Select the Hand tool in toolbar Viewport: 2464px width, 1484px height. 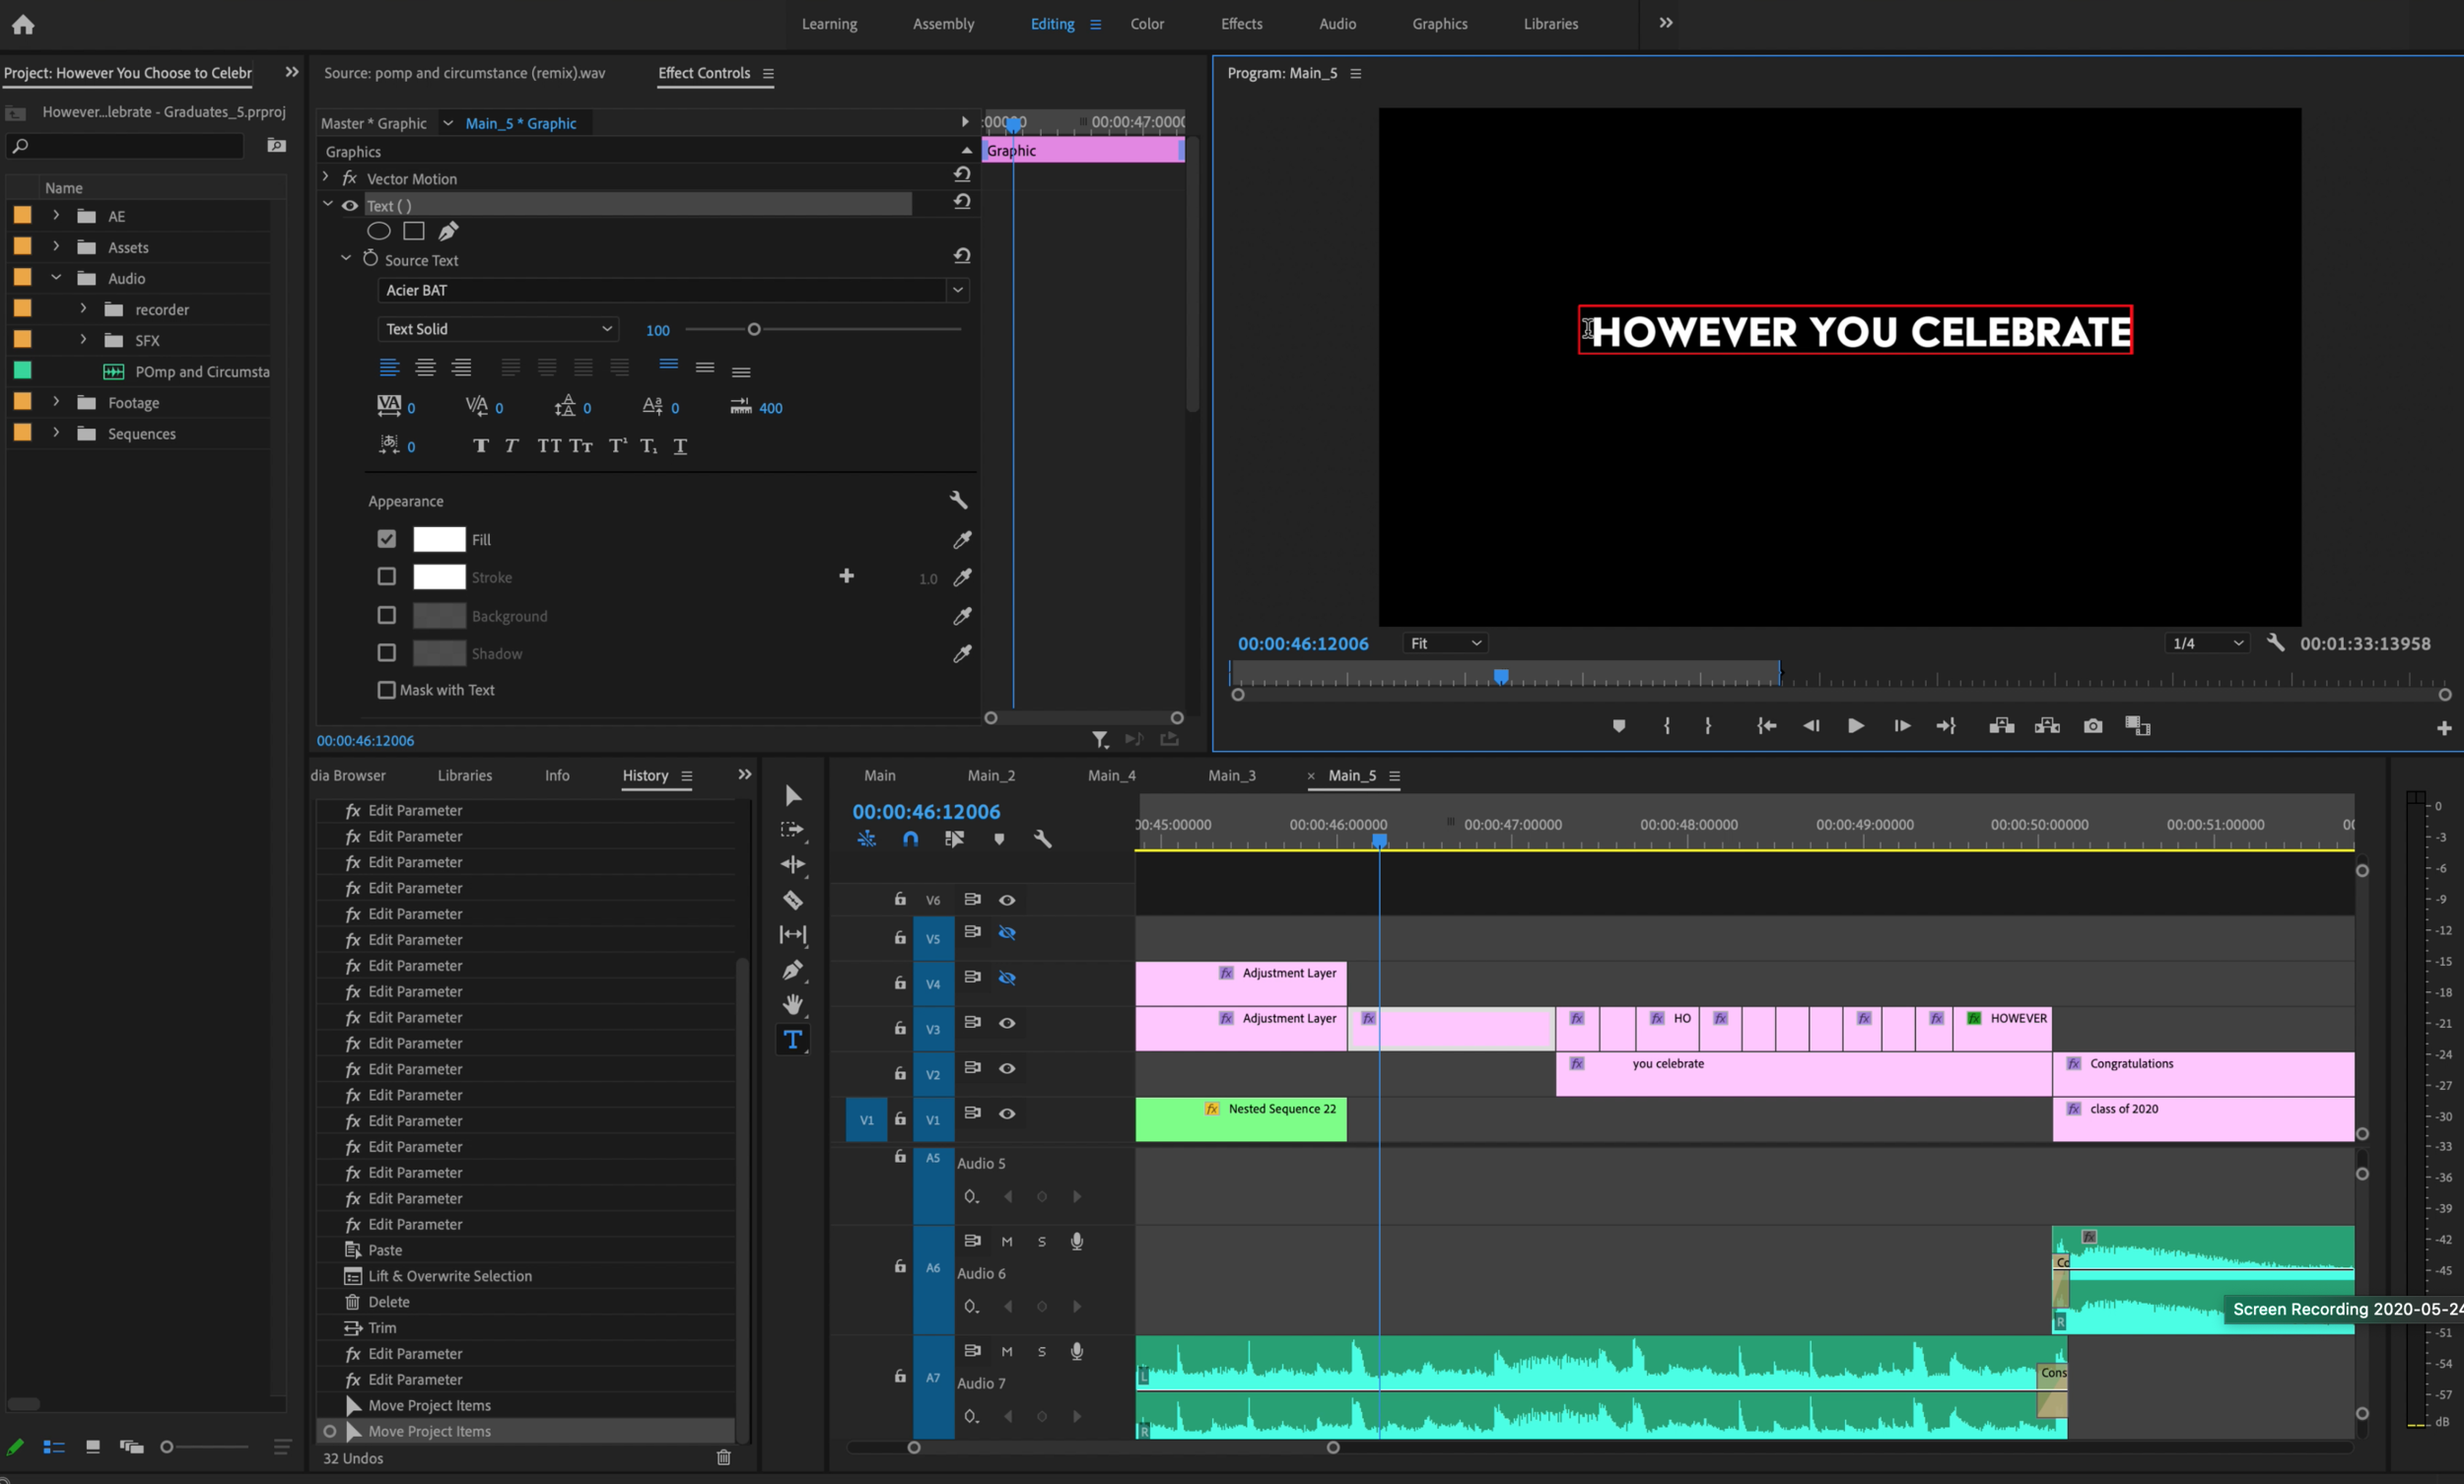coord(792,1004)
